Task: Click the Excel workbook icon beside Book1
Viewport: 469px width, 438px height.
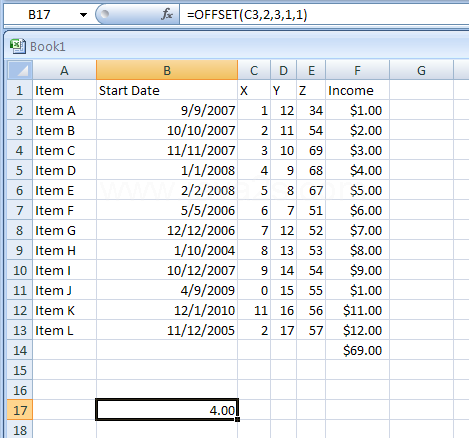Action: 18,46
